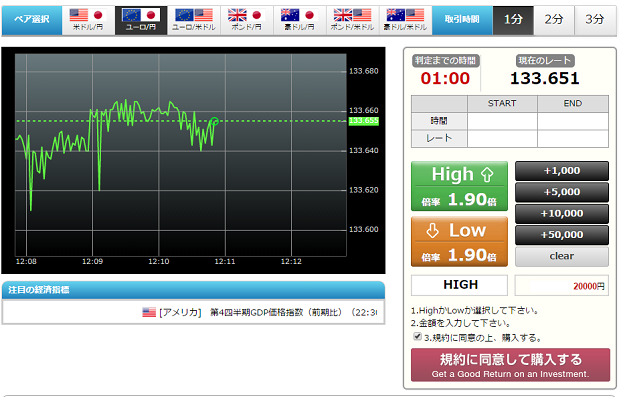The height and width of the screenshot is (397, 619).
Task: Add +10,000 to the bet amount
Action: [x=562, y=213]
